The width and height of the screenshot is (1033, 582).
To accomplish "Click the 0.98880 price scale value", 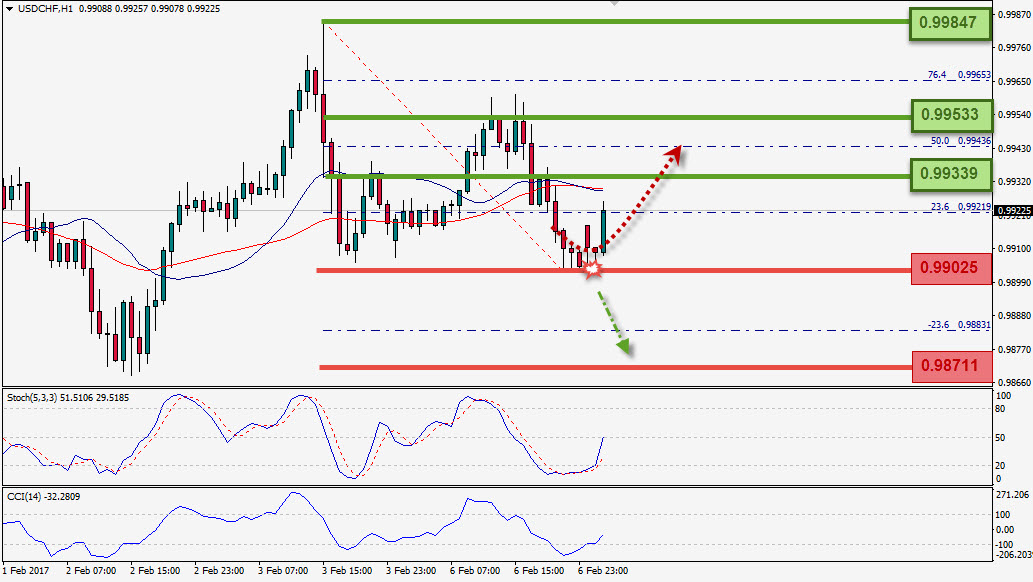I will pyautogui.click(x=1015, y=316).
